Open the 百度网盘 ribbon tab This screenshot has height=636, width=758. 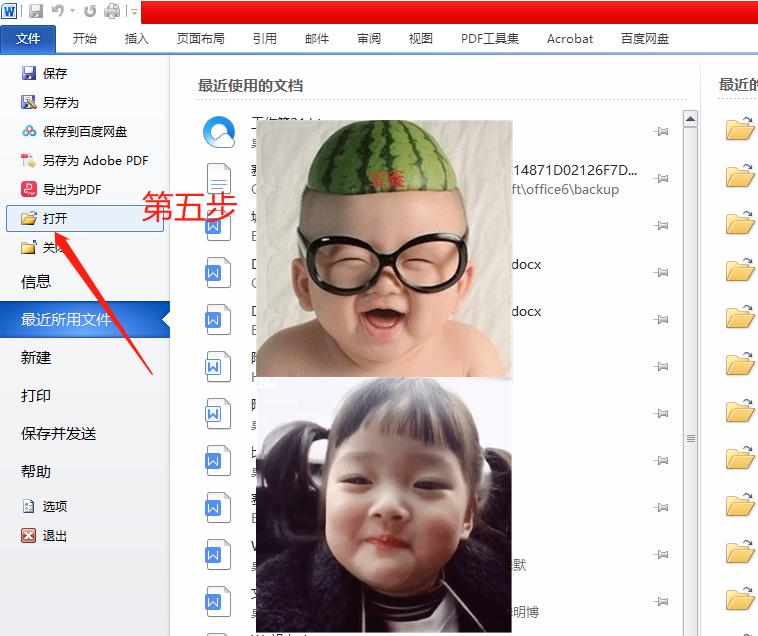645,39
